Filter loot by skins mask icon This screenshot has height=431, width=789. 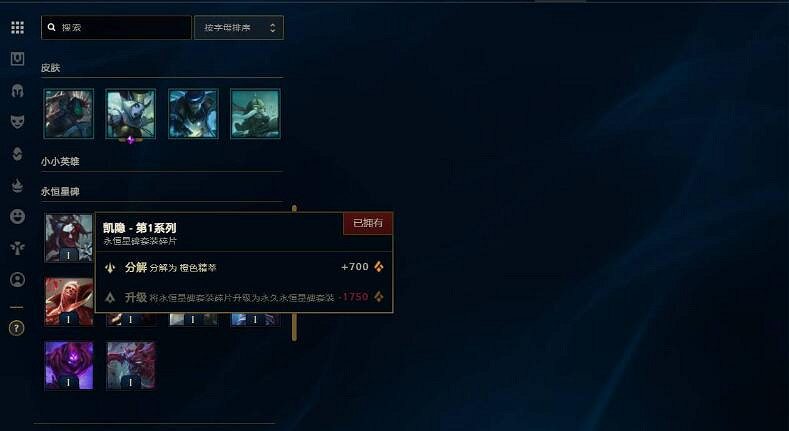[x=17, y=122]
